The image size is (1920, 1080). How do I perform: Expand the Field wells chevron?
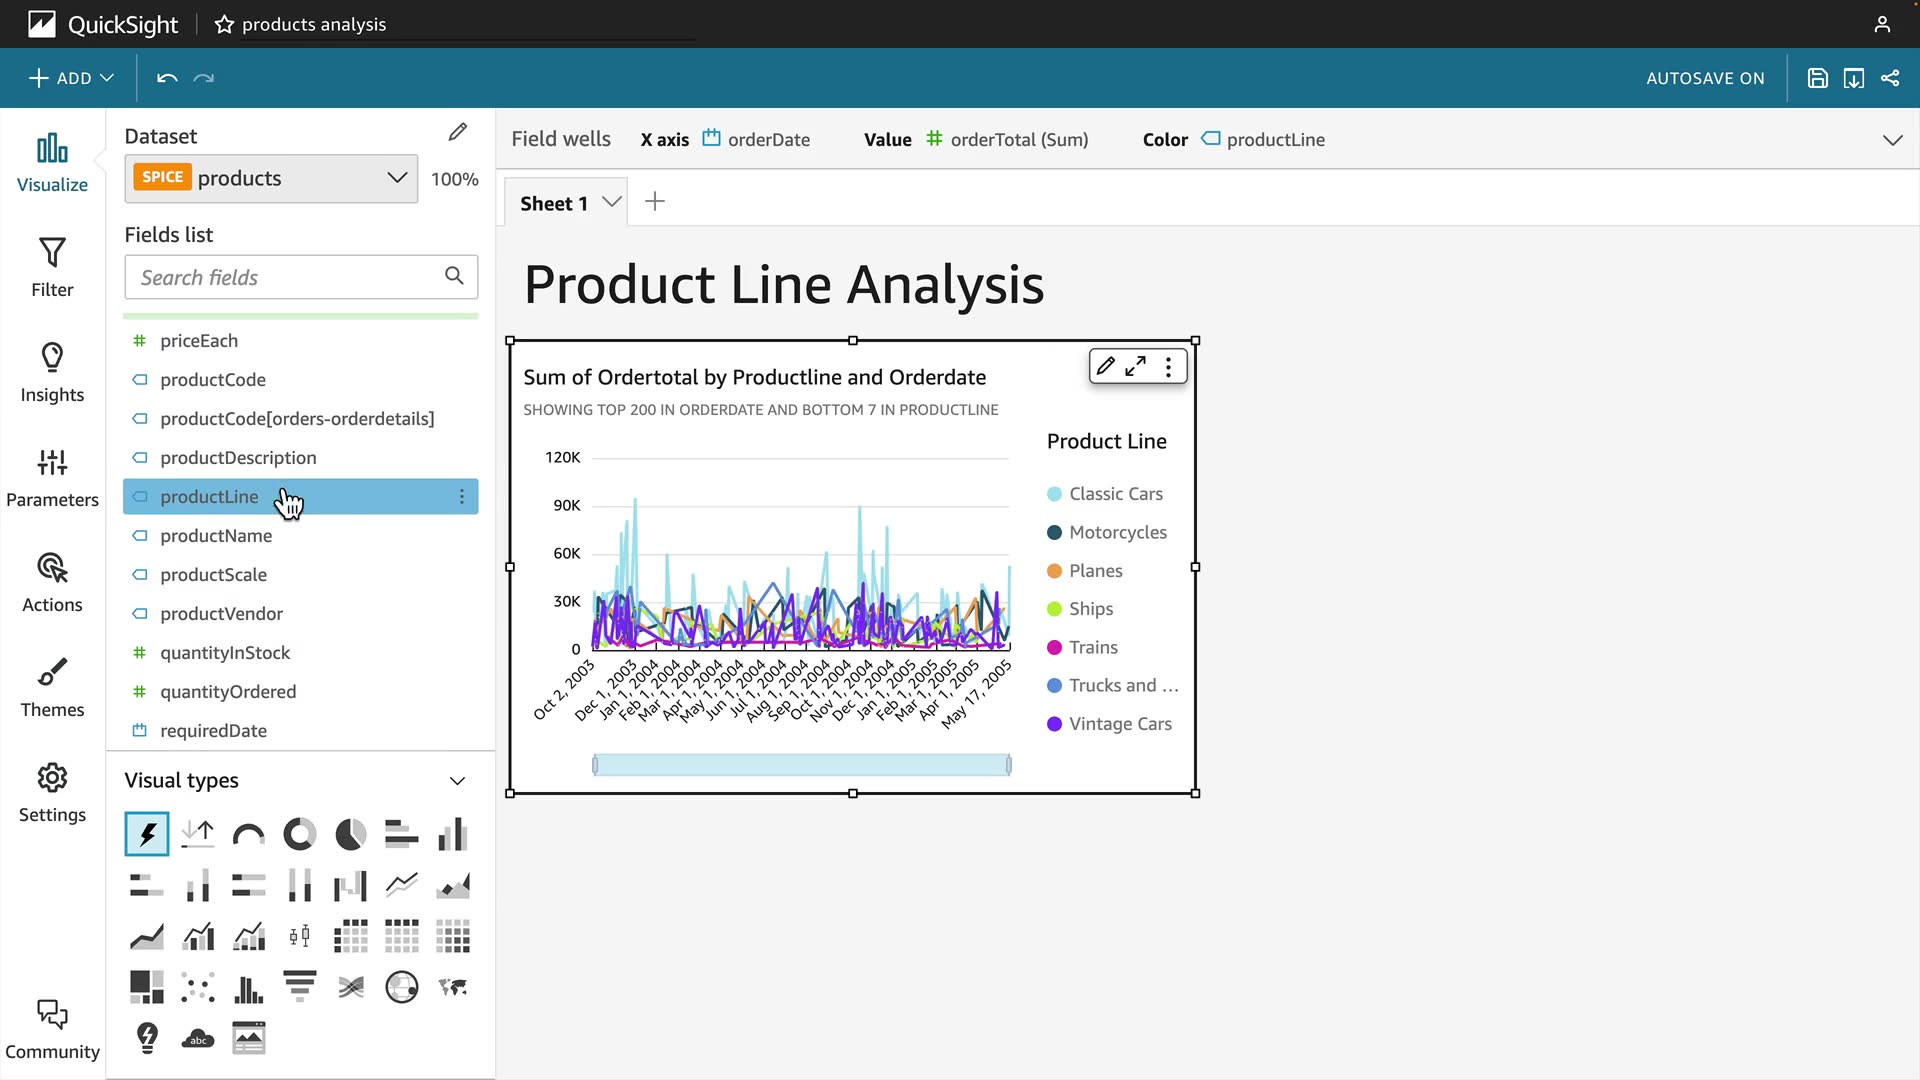pyautogui.click(x=1892, y=140)
